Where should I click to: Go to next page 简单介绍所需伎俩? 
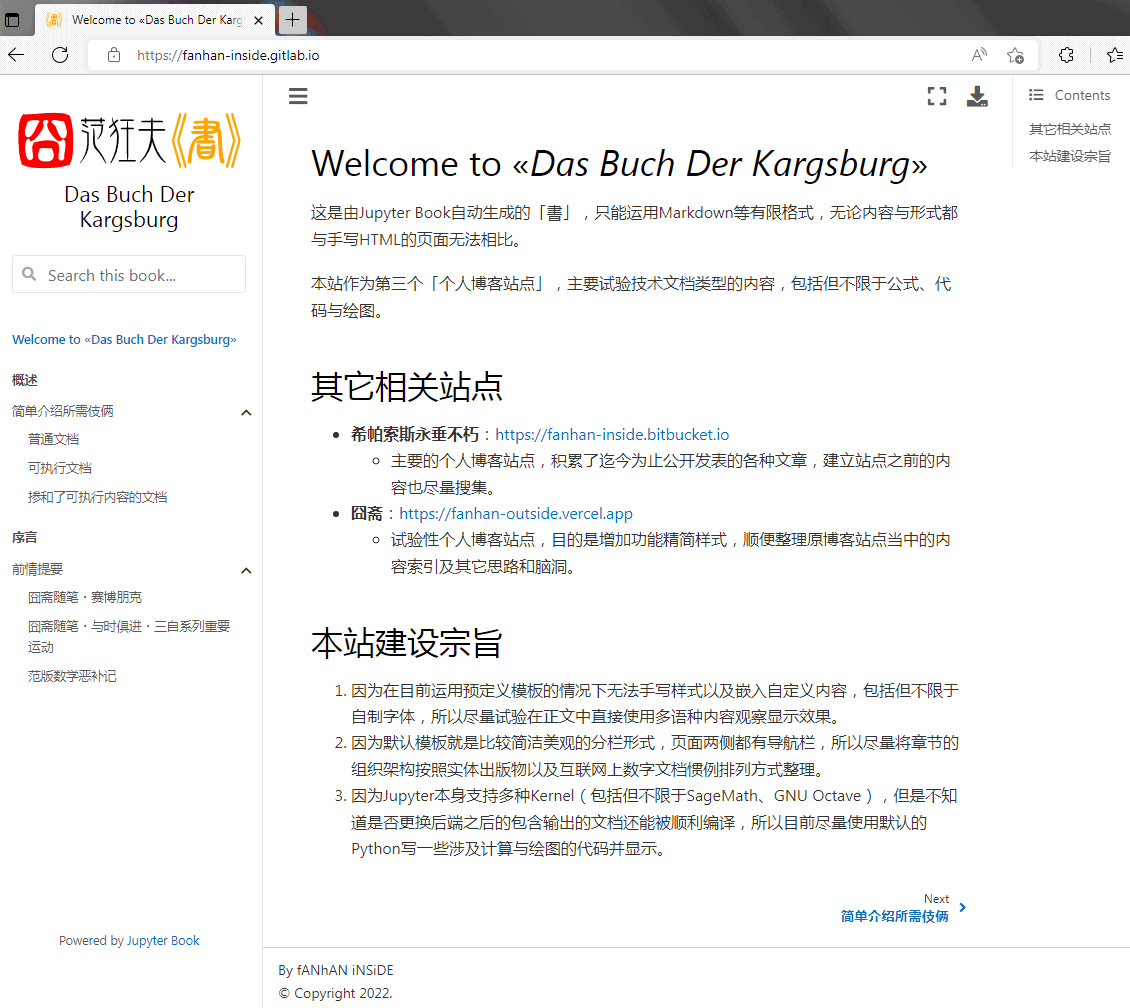coord(894,916)
